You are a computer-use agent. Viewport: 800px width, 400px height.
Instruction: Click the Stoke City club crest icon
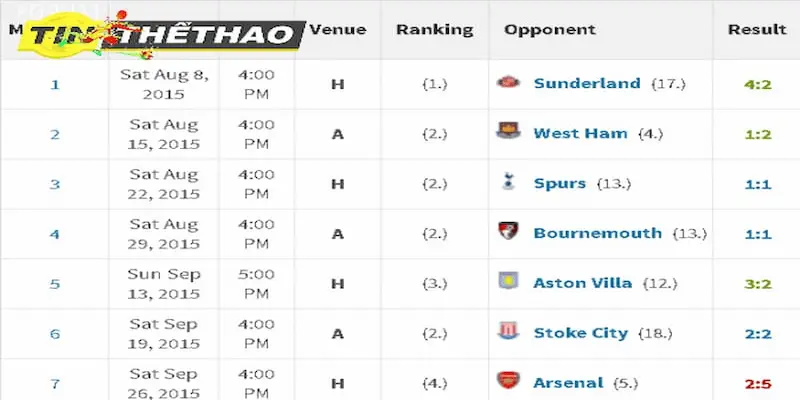508,331
